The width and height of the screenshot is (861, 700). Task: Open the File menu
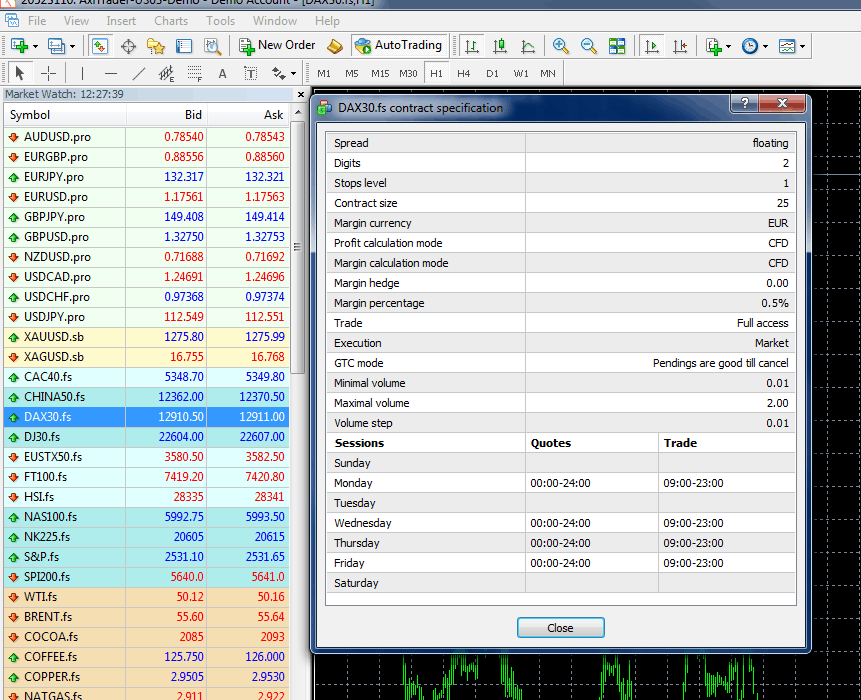pyautogui.click(x=37, y=21)
